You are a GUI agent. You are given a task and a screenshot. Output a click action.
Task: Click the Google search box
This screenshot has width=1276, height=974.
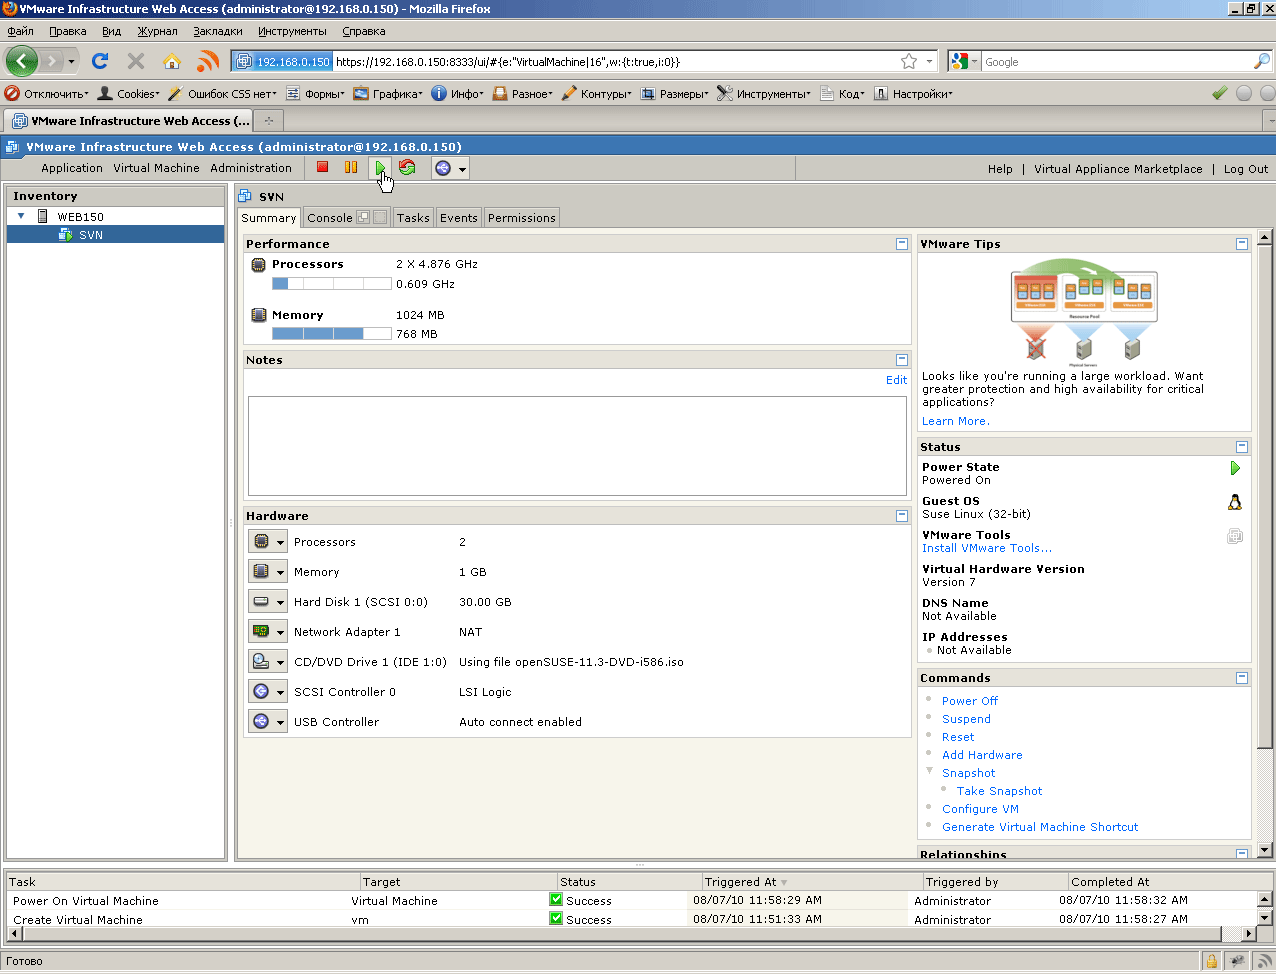(1115, 61)
